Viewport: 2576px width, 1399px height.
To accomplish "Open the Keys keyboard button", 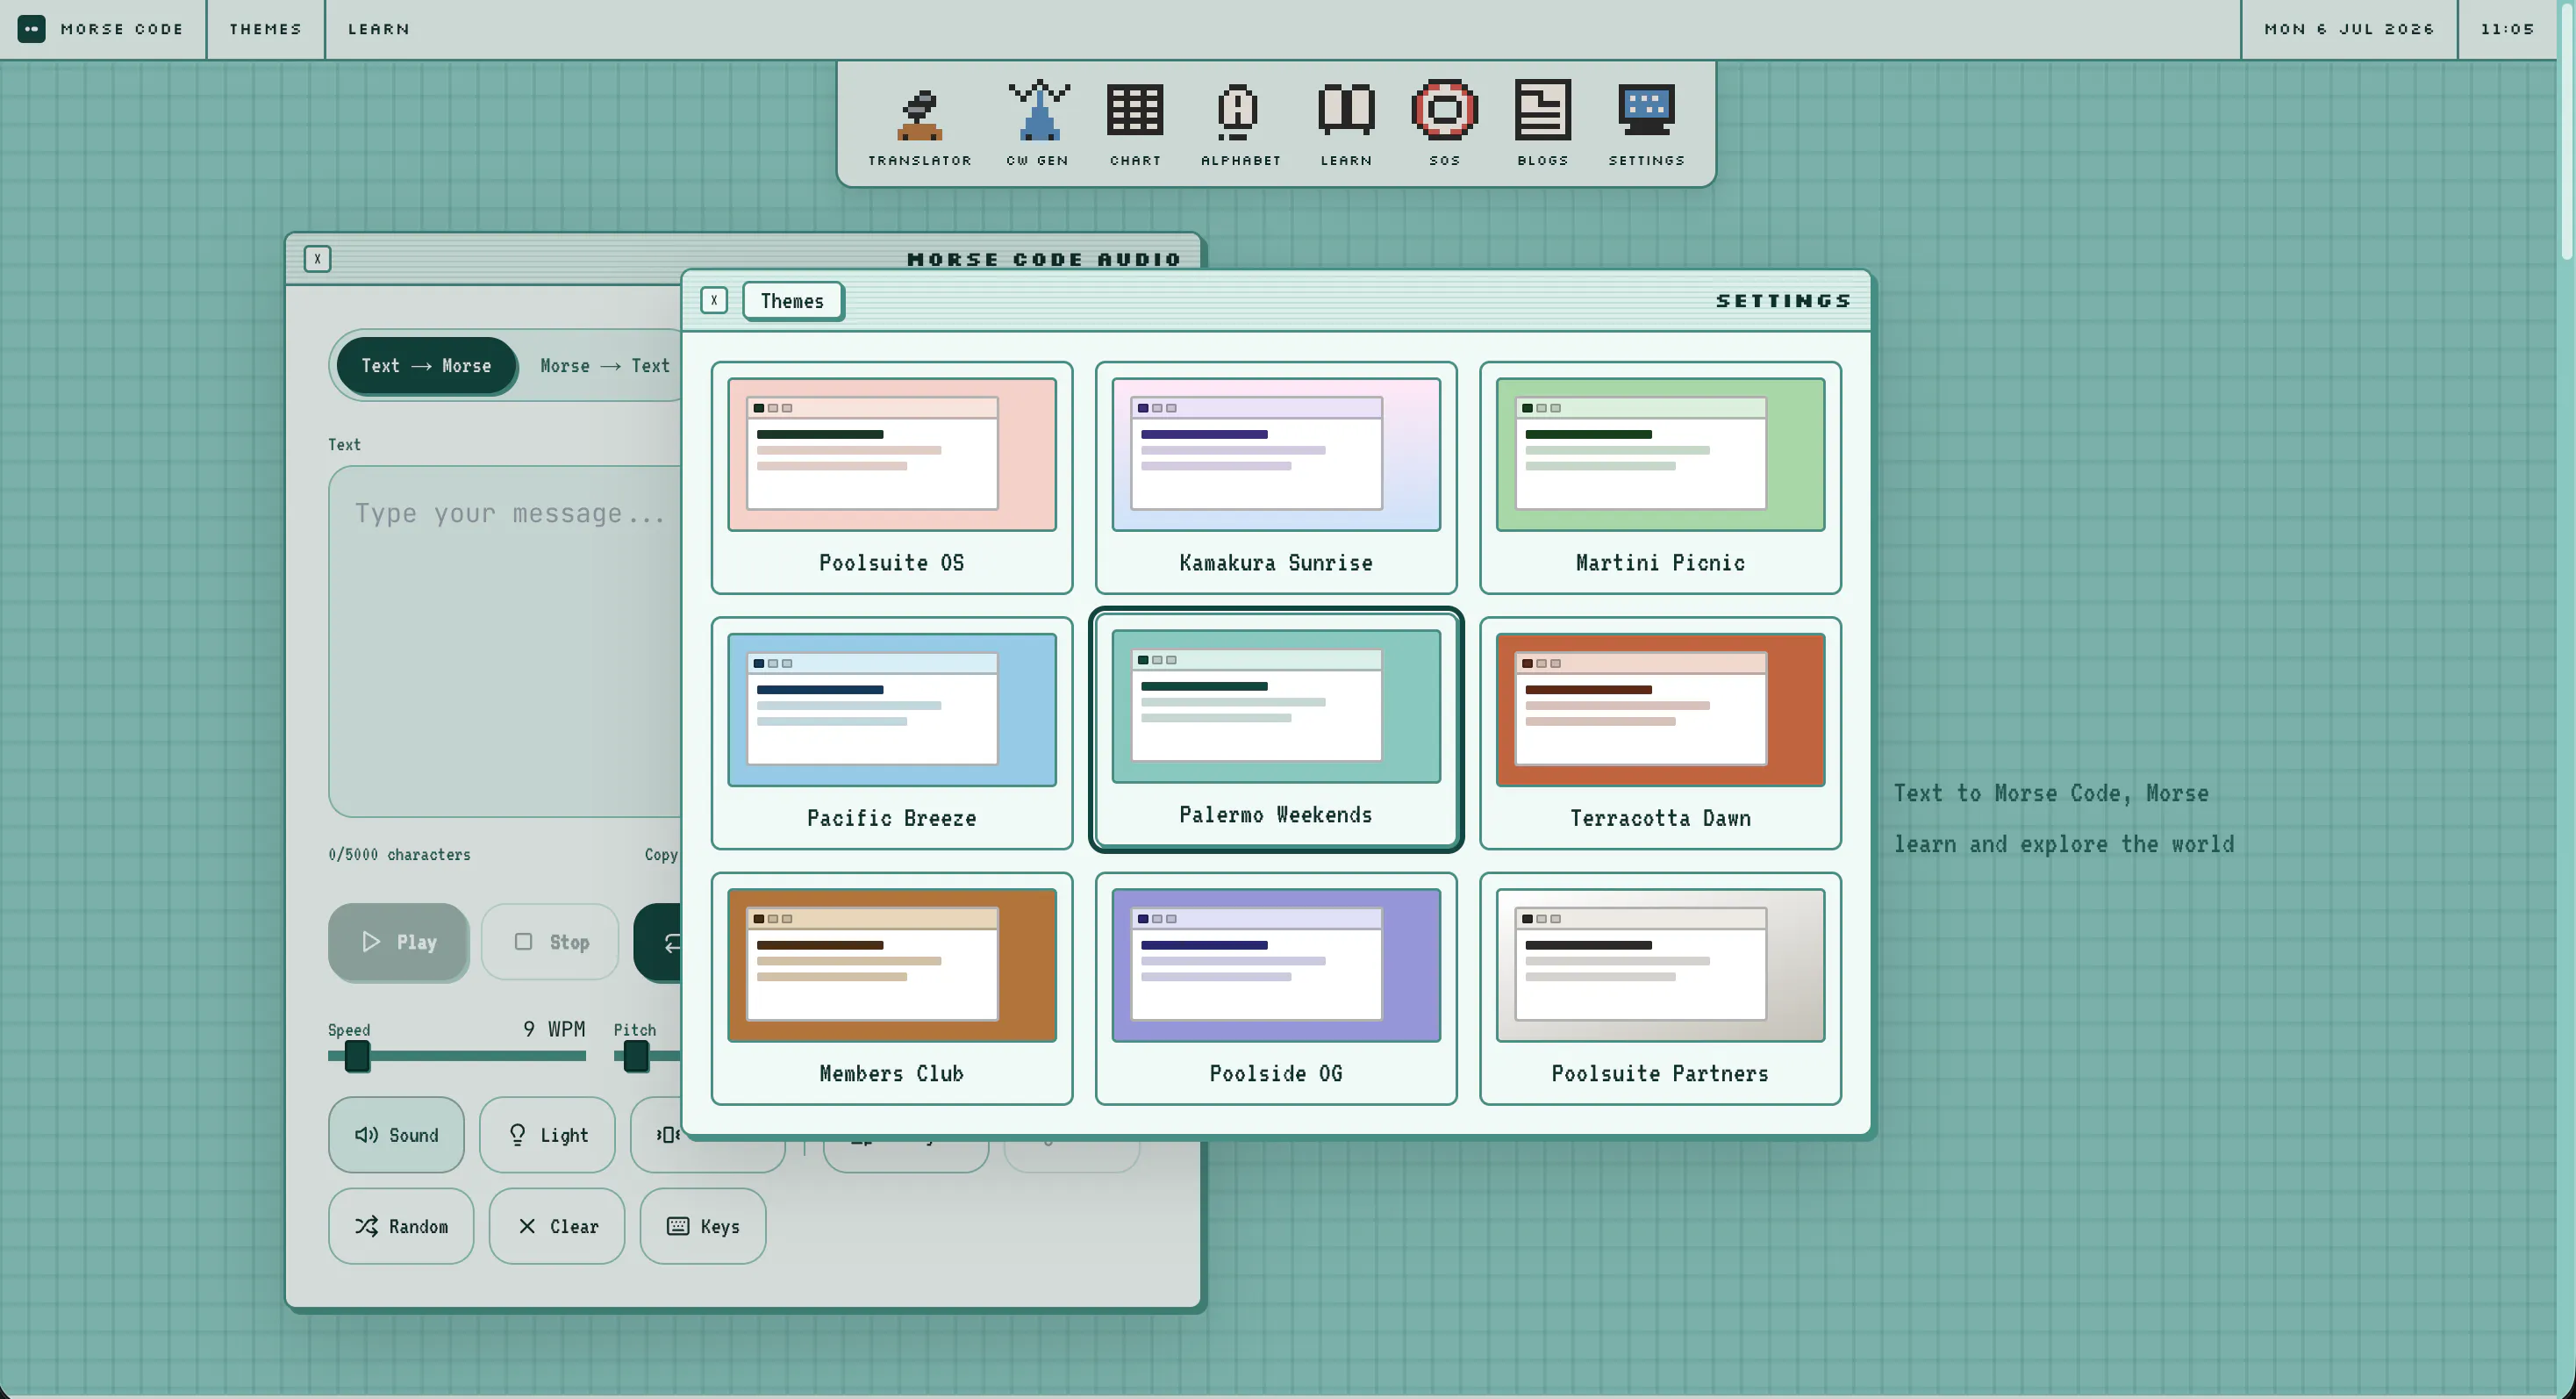I will click(x=703, y=1226).
